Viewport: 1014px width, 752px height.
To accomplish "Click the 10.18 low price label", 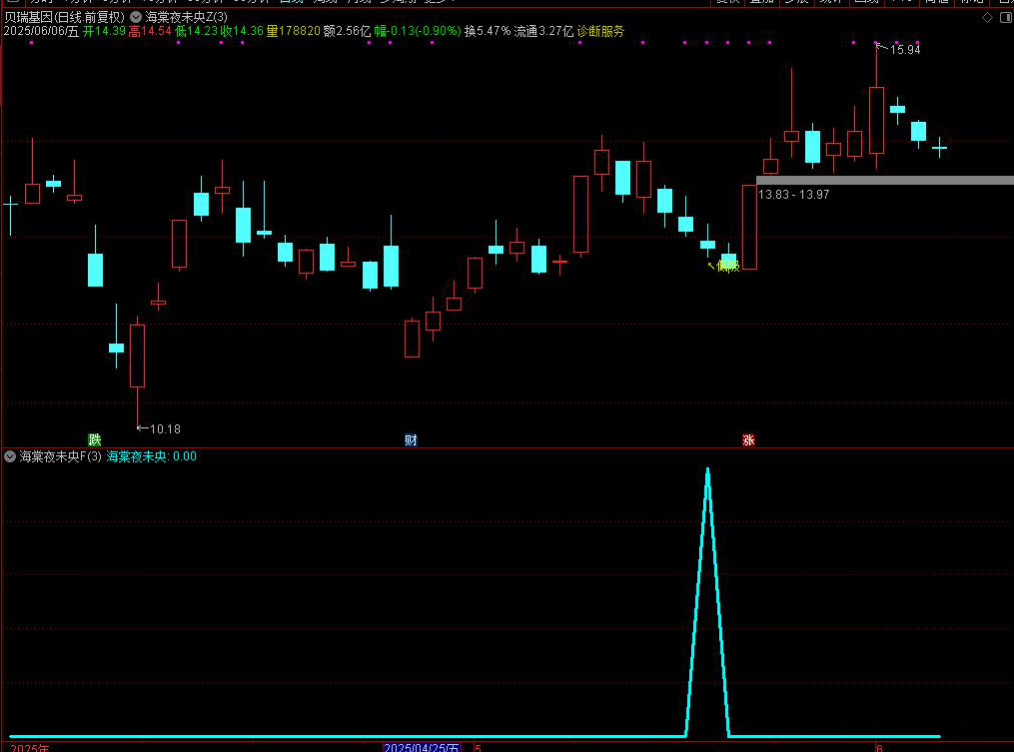I will pos(165,429).
